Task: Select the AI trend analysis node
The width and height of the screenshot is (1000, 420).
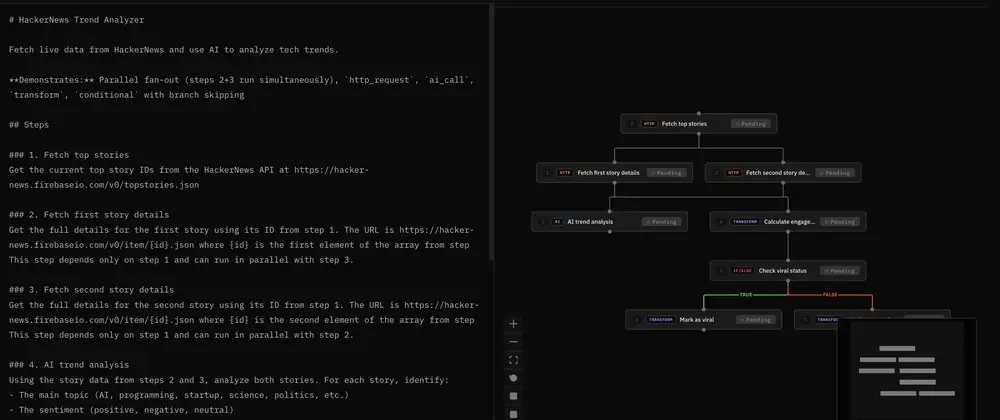Action: coord(609,222)
